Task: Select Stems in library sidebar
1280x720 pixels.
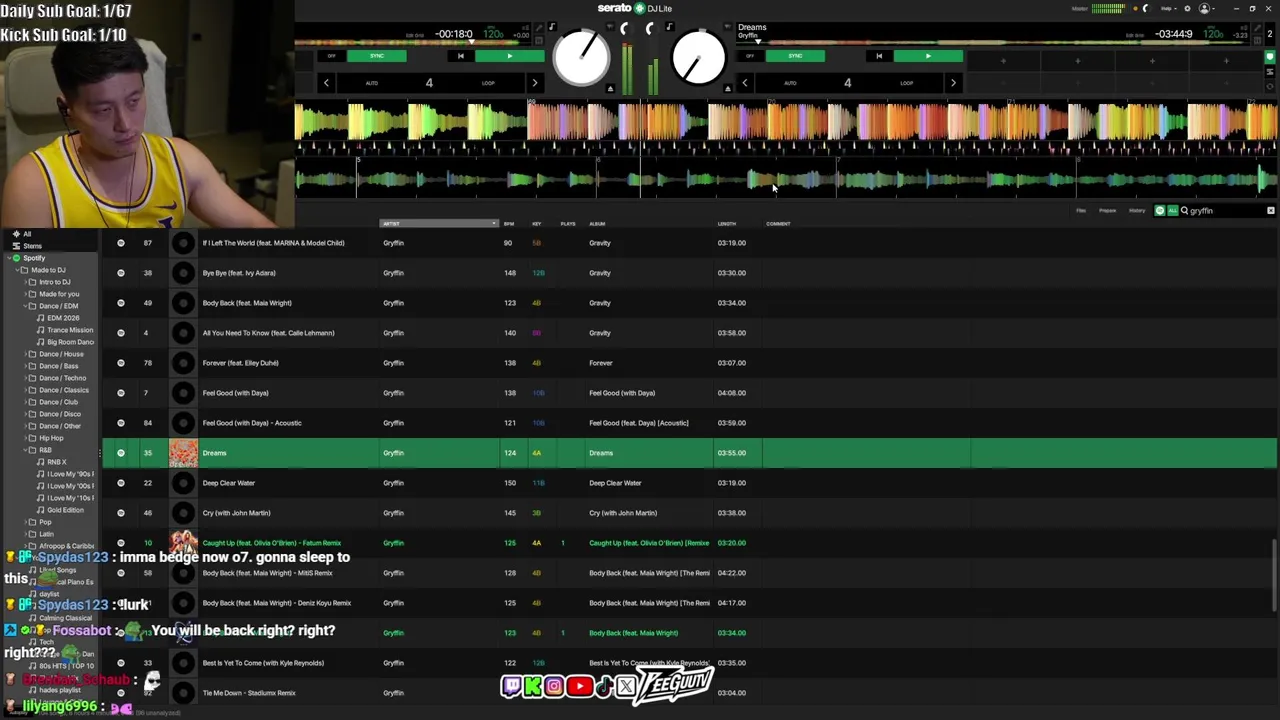Action: [x=32, y=246]
